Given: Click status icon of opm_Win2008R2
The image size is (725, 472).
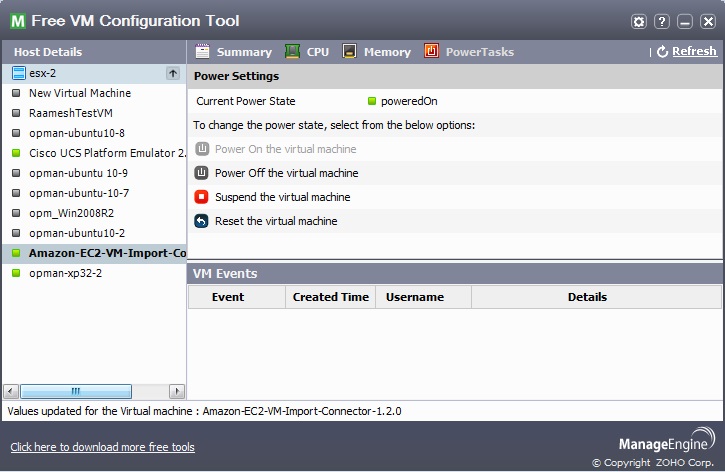Looking at the screenshot, I should (16, 213).
